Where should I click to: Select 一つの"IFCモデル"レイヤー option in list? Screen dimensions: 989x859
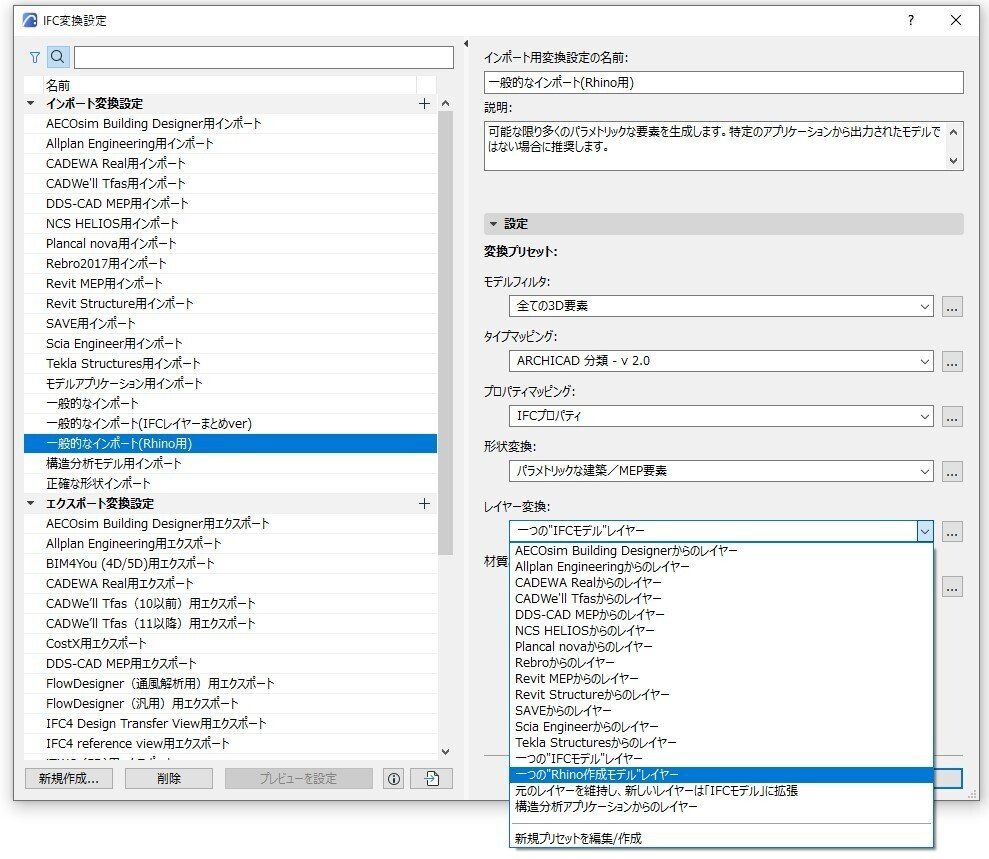click(x=721, y=759)
